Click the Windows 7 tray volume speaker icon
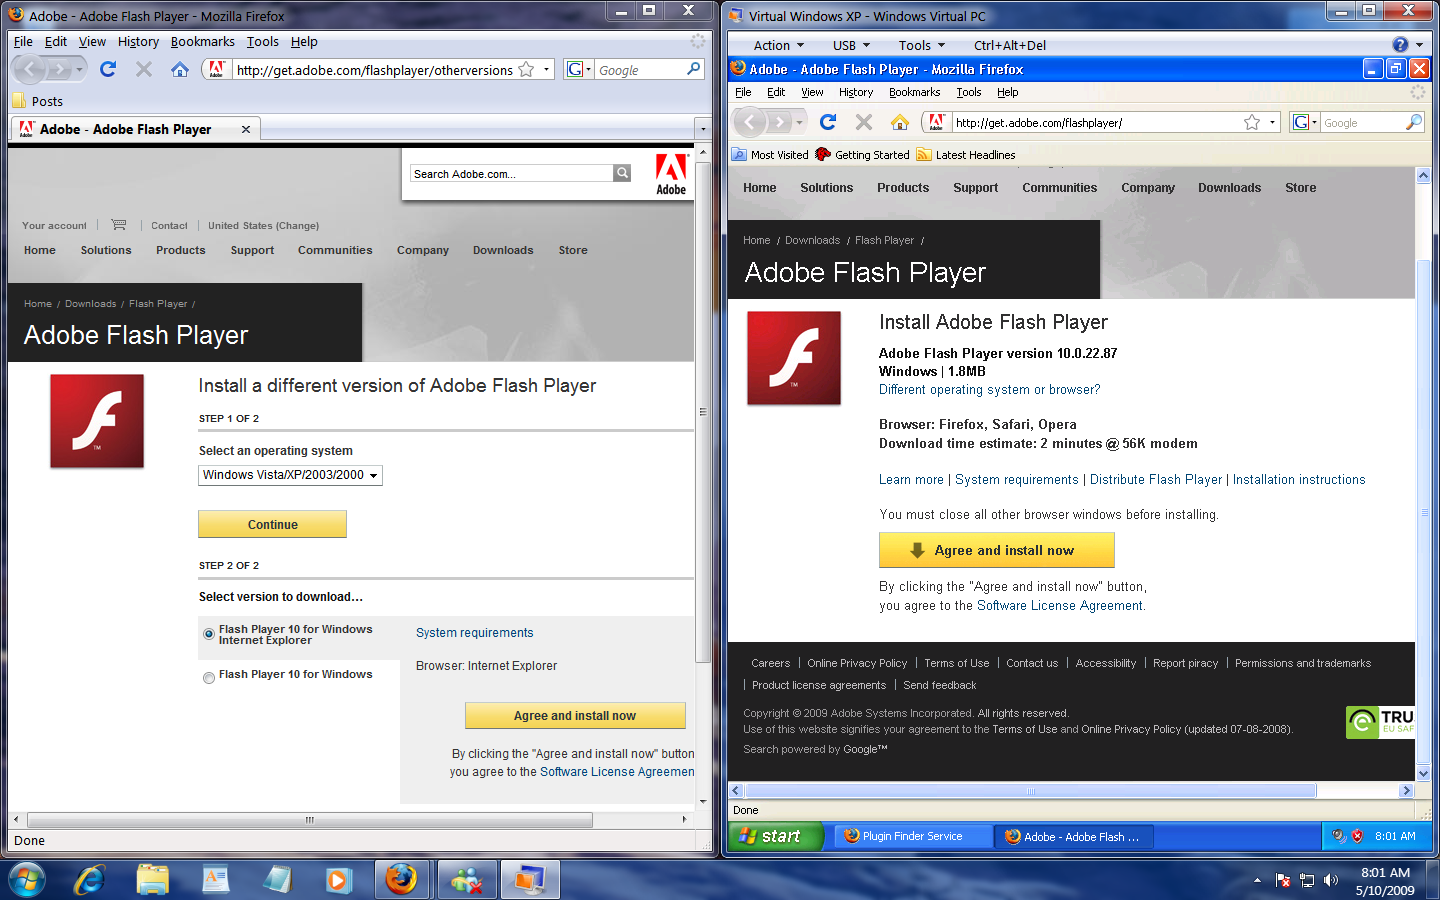 point(1331,880)
